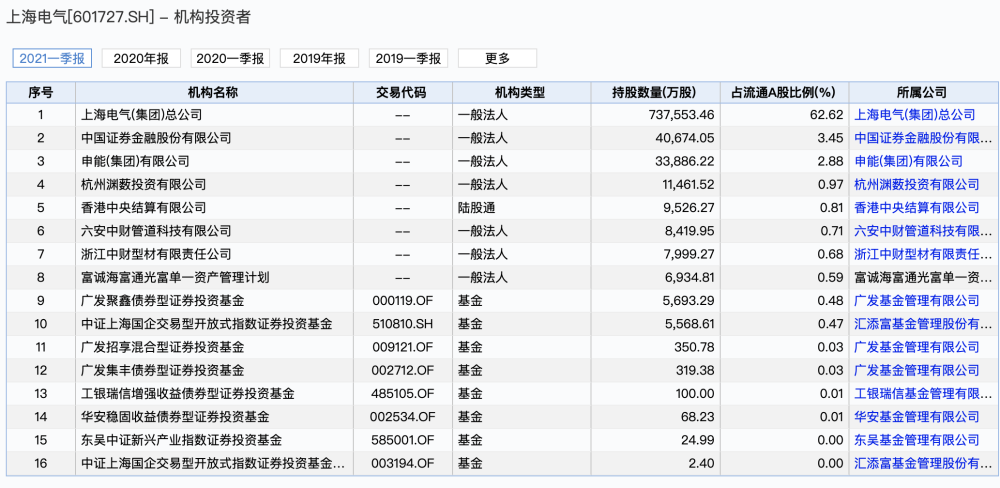Open 杭州渊薮投资有限公司 company link

pyautogui.click(x=916, y=184)
